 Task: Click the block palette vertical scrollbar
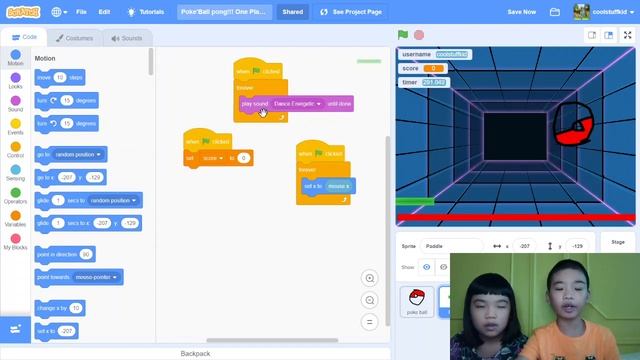[151, 62]
